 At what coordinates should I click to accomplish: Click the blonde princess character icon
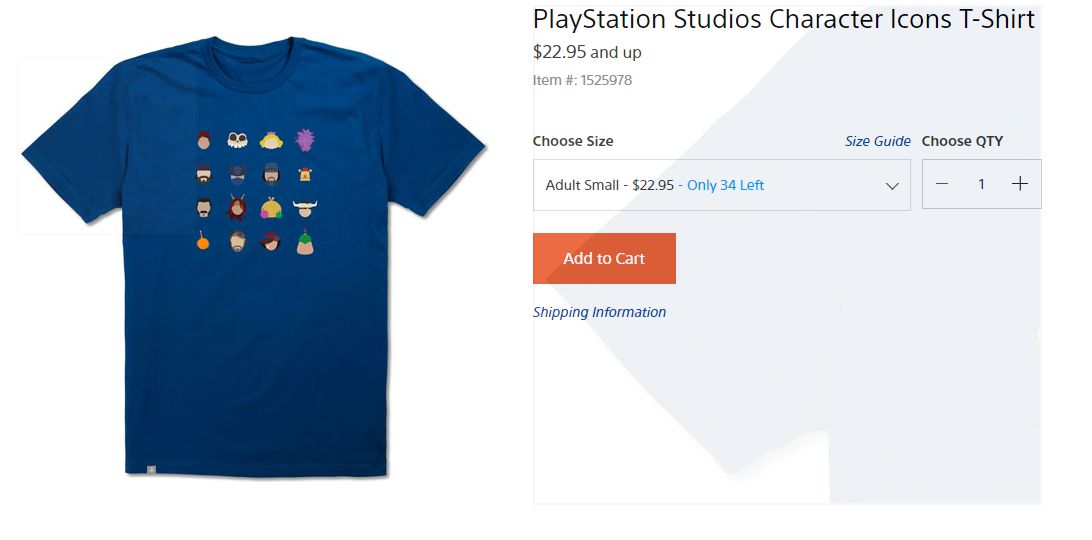(270, 140)
